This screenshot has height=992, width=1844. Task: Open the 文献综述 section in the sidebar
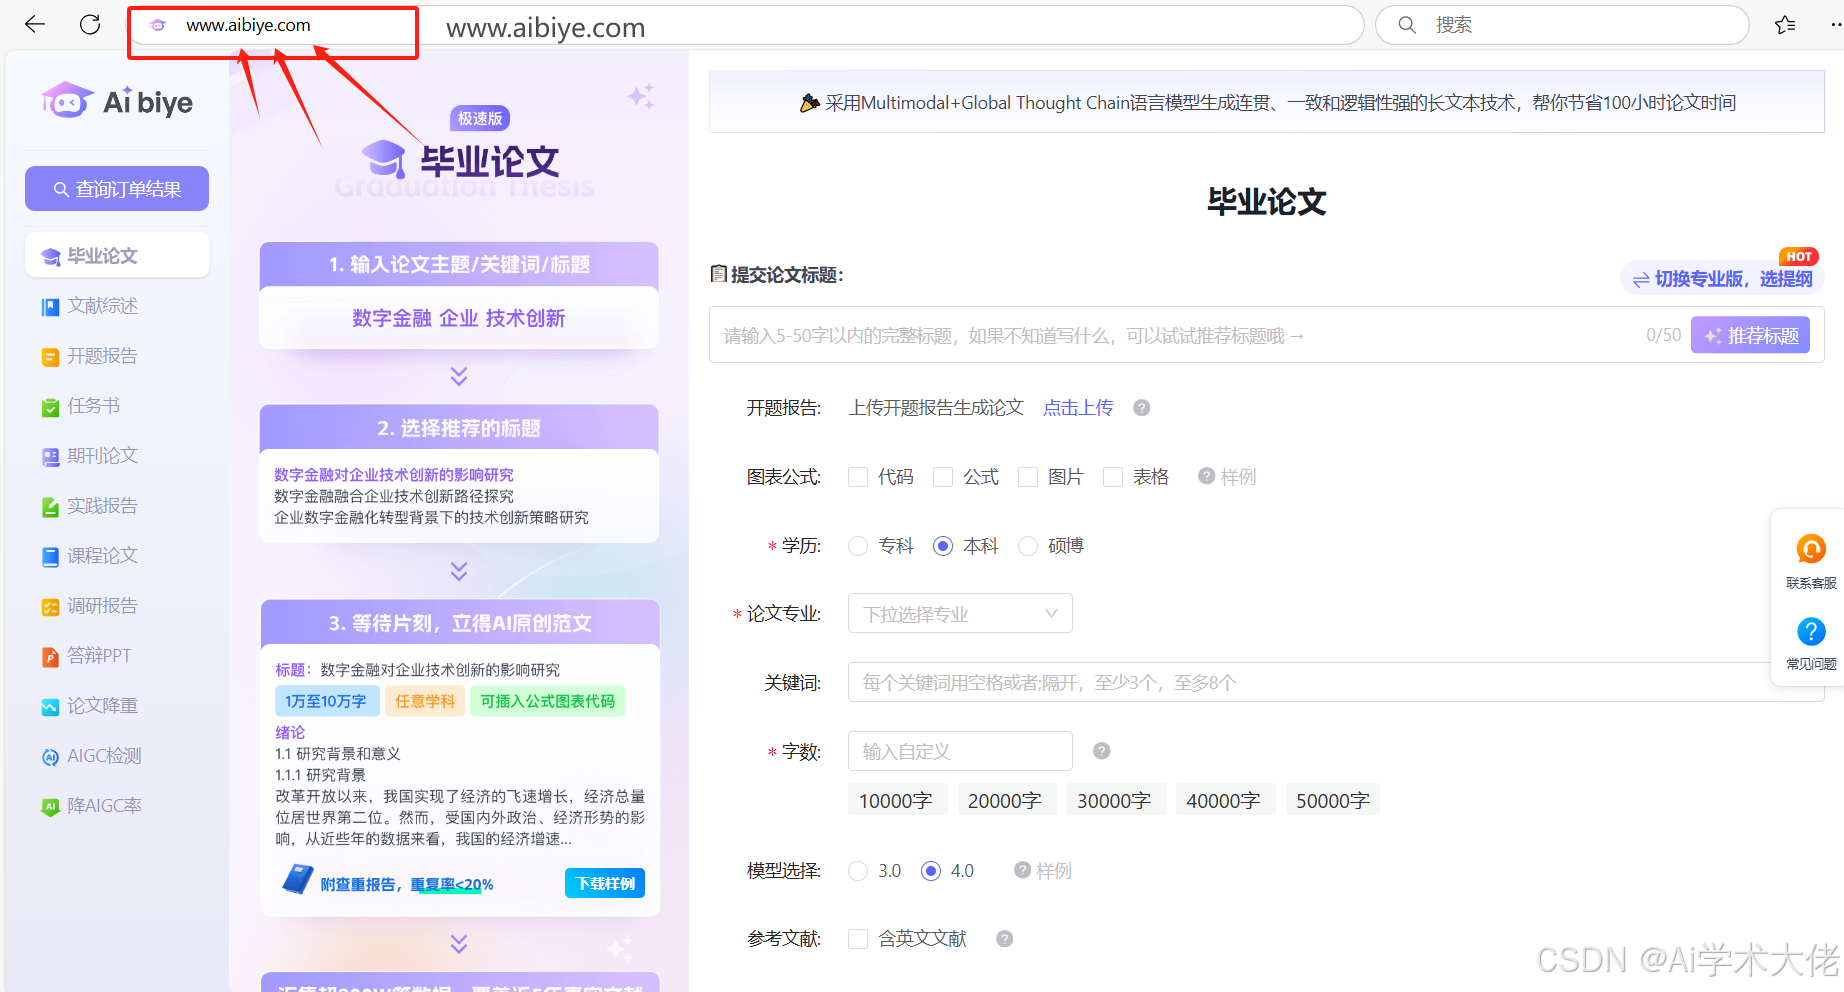(x=103, y=305)
